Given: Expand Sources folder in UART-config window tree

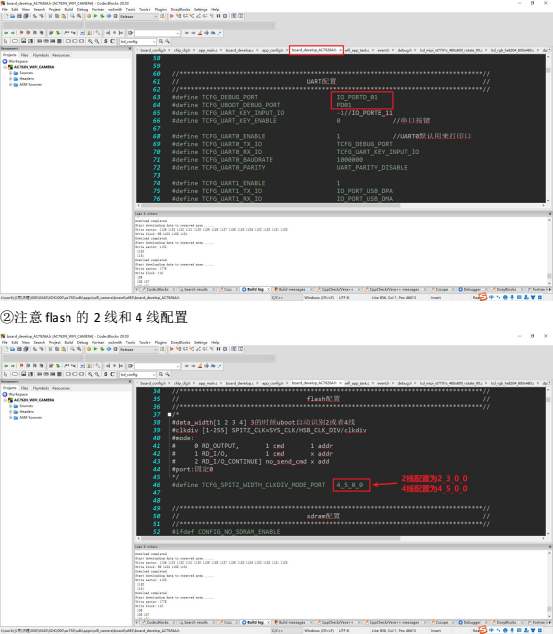Looking at the screenshot, I should [11, 73].
